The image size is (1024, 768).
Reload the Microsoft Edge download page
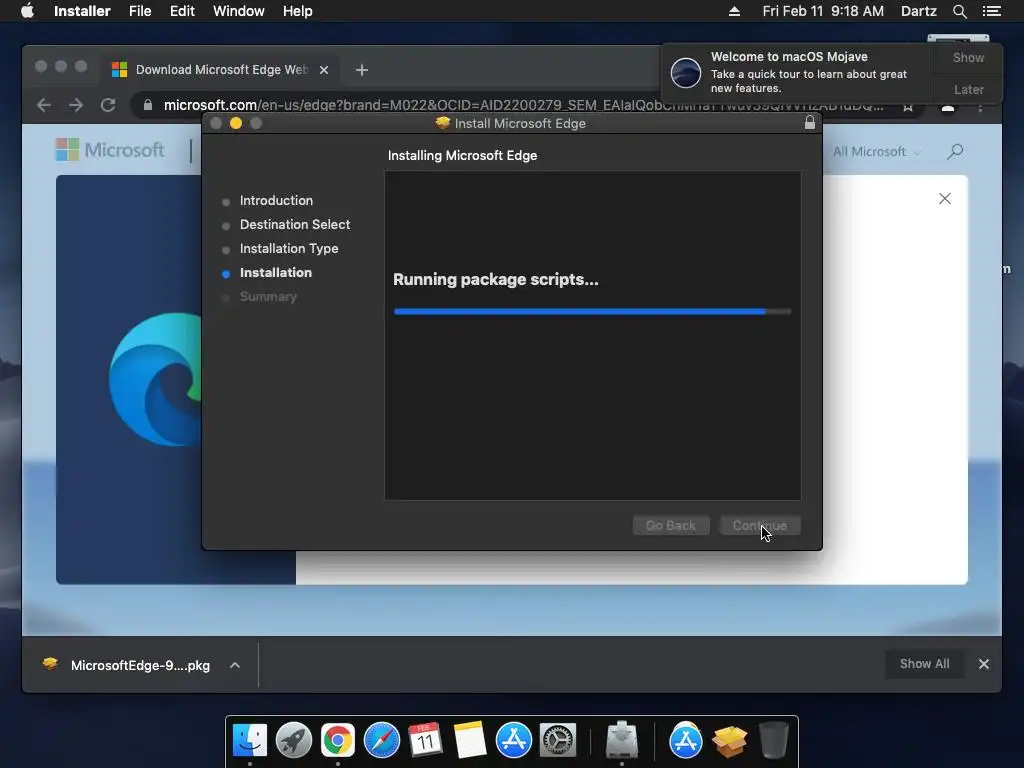[108, 105]
